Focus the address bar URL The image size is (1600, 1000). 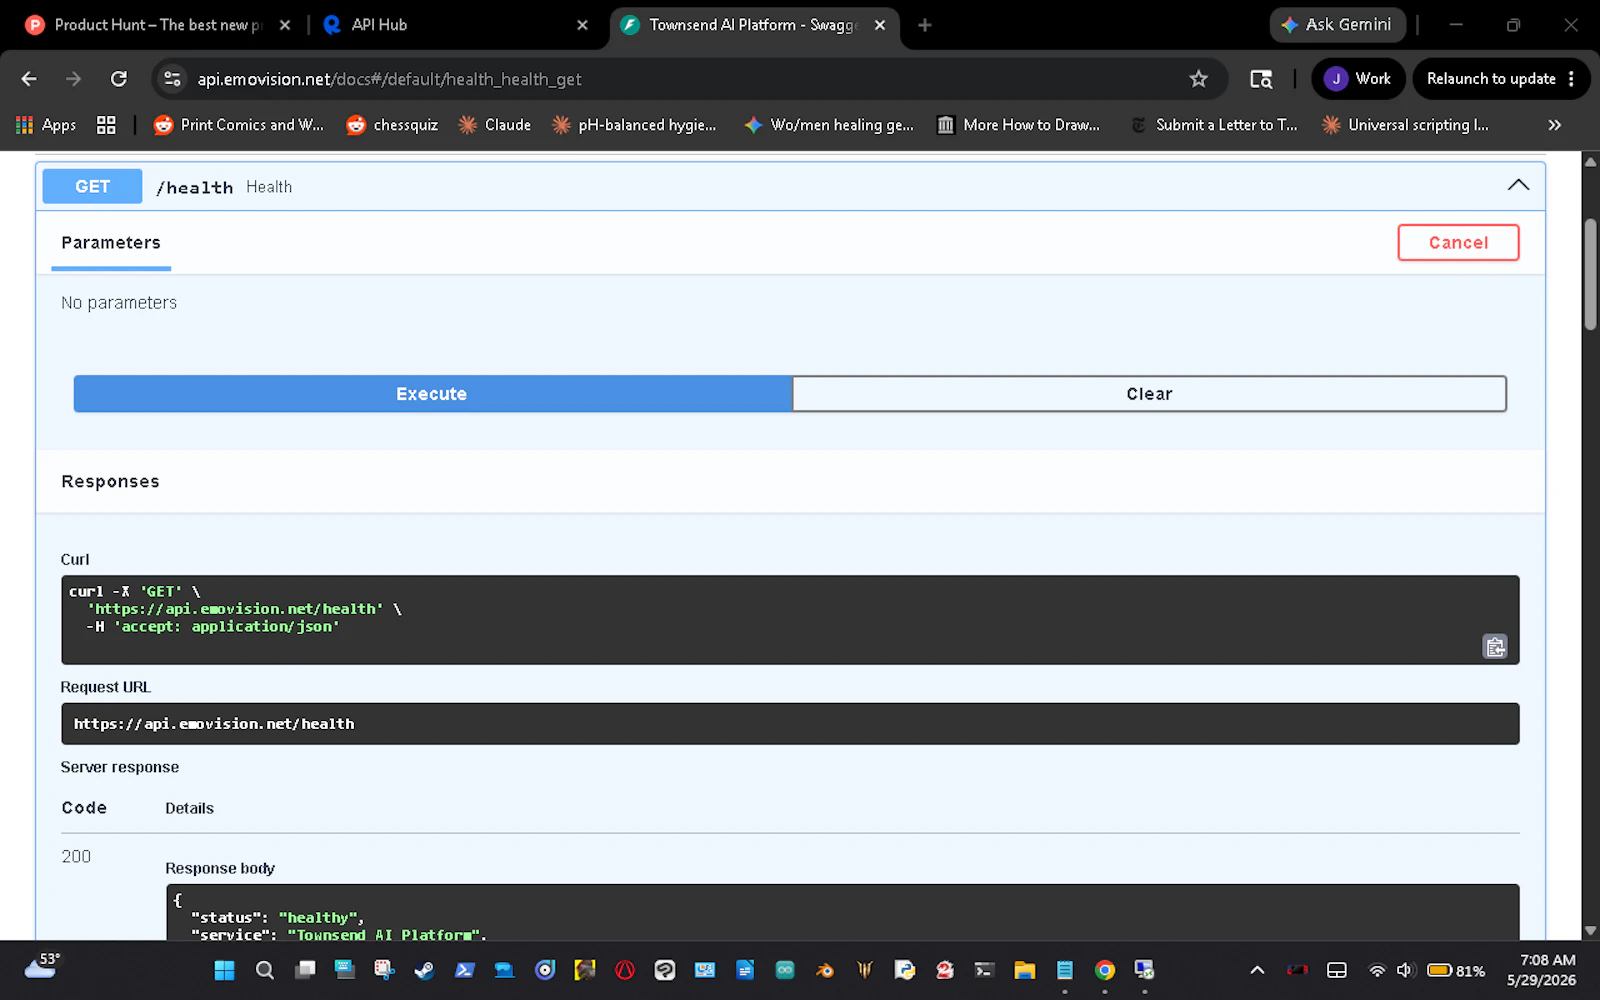click(389, 79)
